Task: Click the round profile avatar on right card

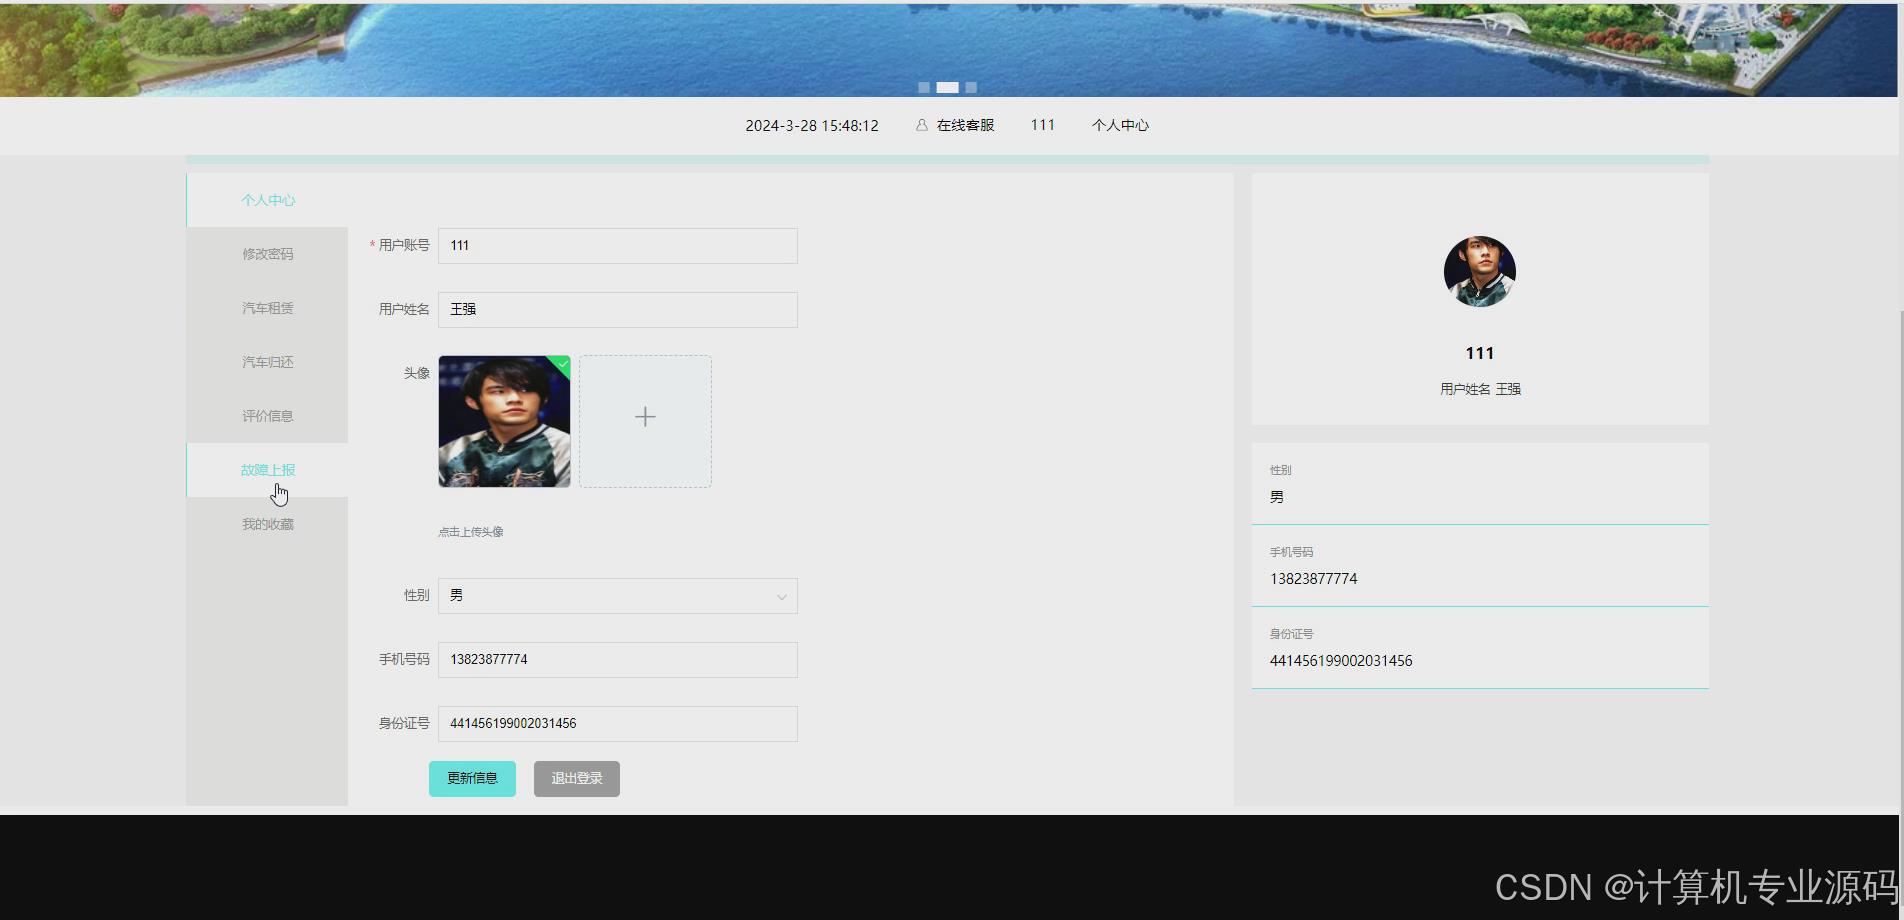Action: click(x=1480, y=271)
